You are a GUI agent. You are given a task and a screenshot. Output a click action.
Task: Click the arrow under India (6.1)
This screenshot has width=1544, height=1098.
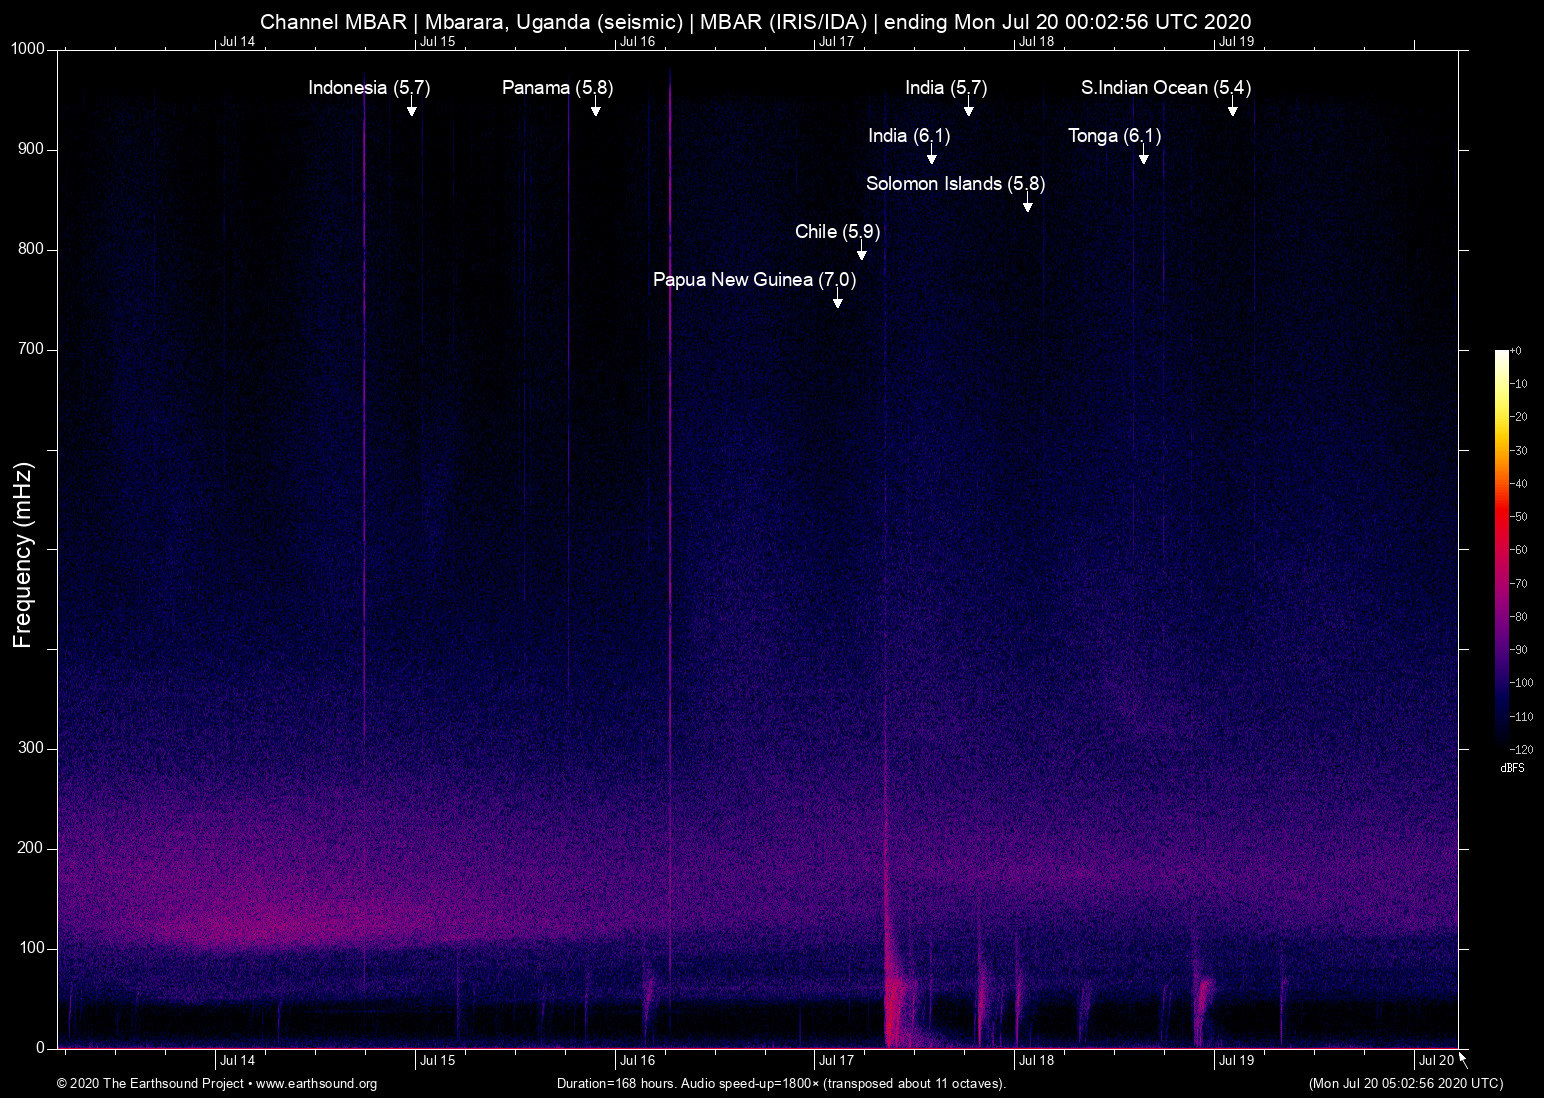931,156
